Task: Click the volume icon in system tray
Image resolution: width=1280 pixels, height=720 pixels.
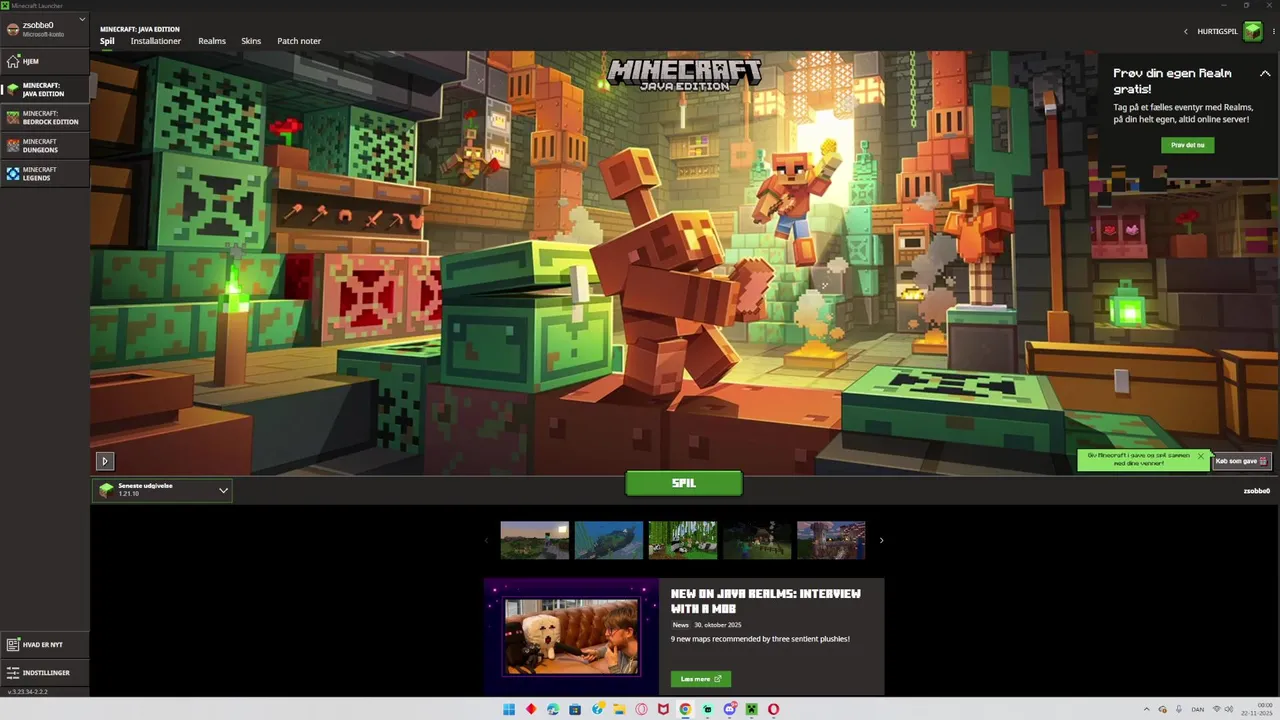Action: 1229,709
